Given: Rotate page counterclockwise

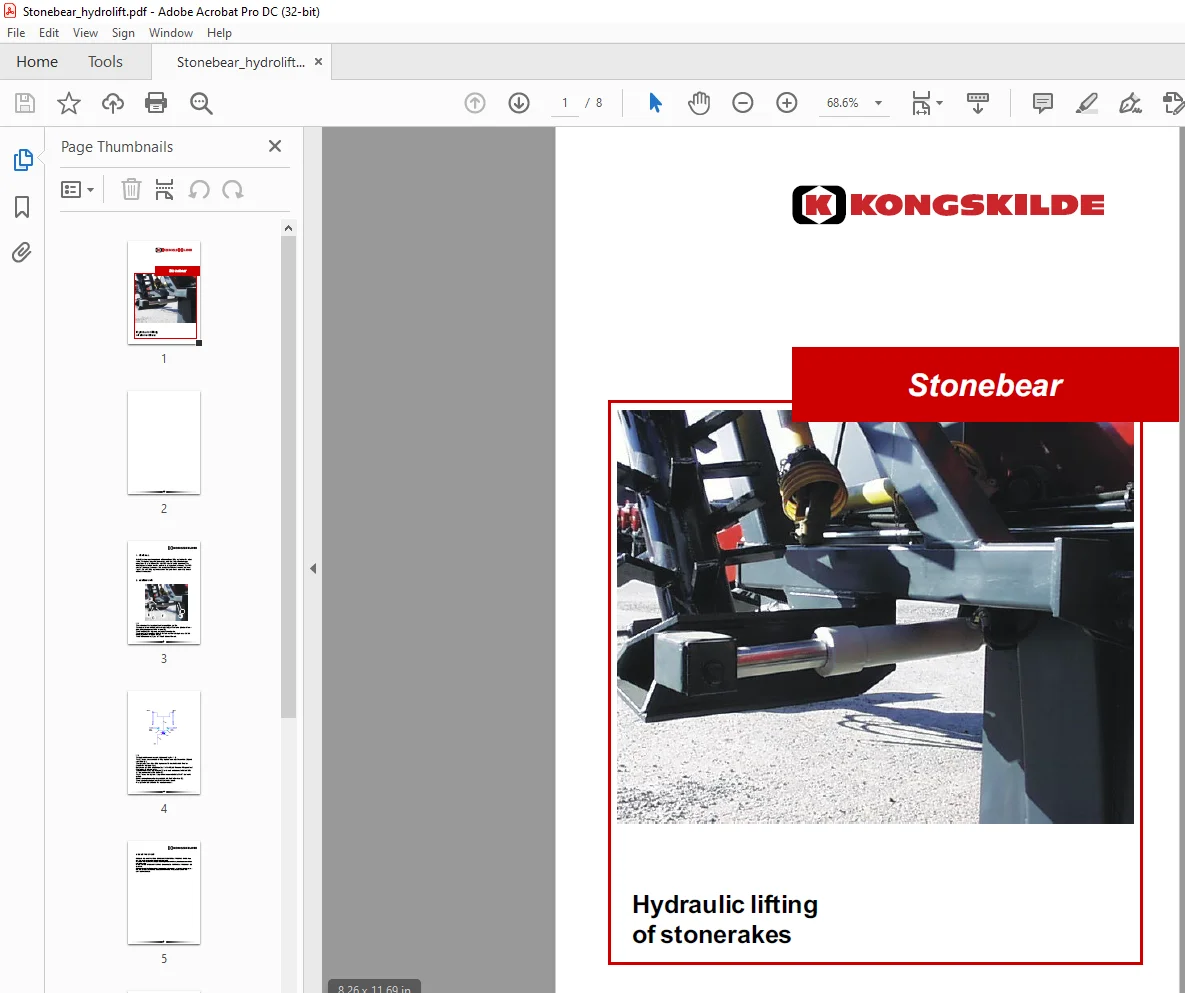Looking at the screenshot, I should (199, 189).
